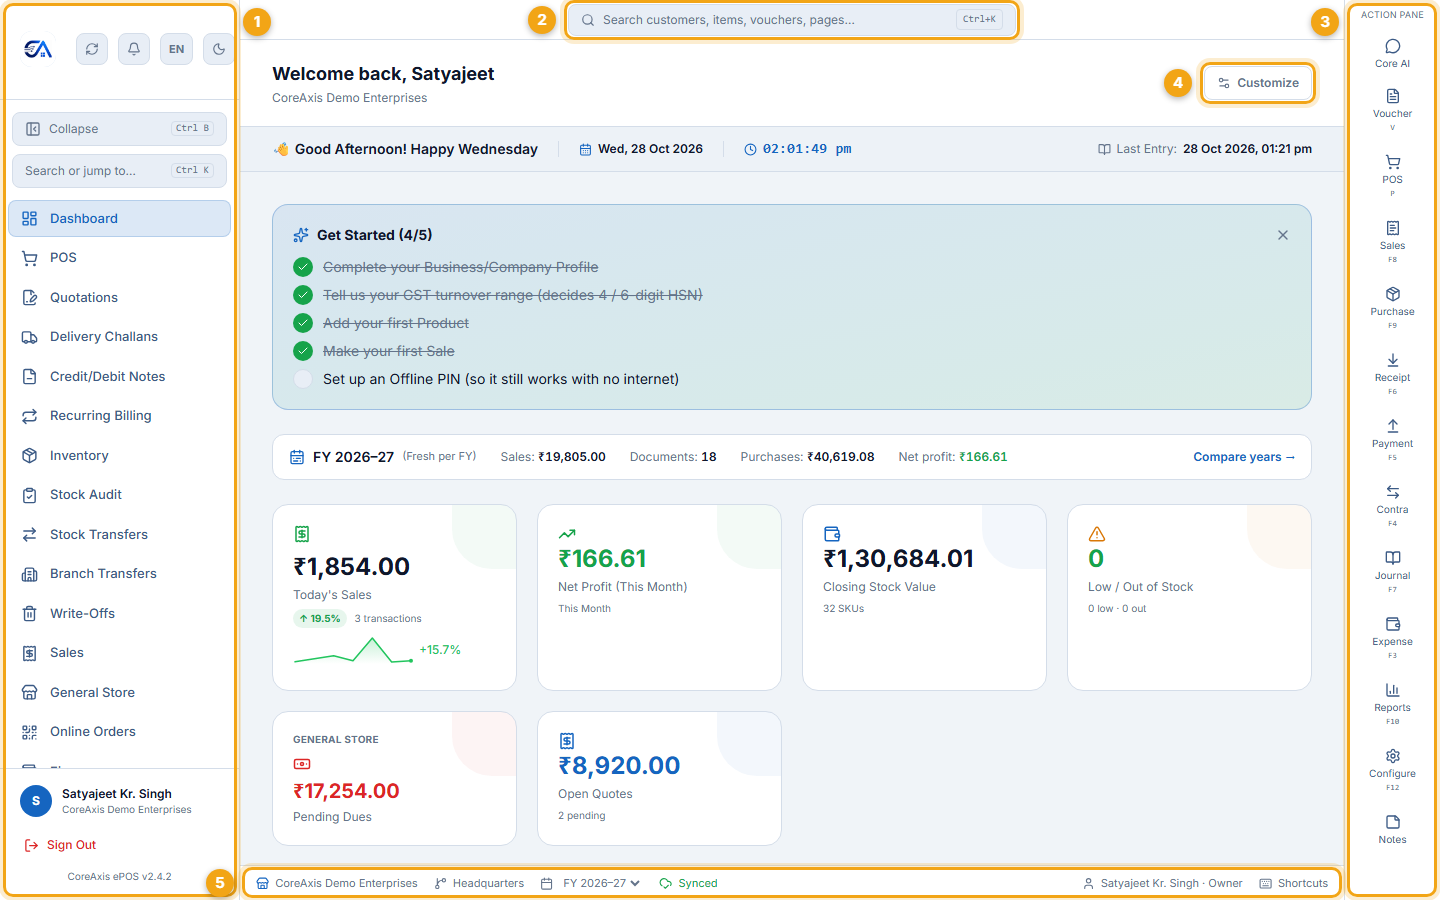Screen dimensions: 1440x900
Task: Open Stock Audit page
Action: [119, 495]
